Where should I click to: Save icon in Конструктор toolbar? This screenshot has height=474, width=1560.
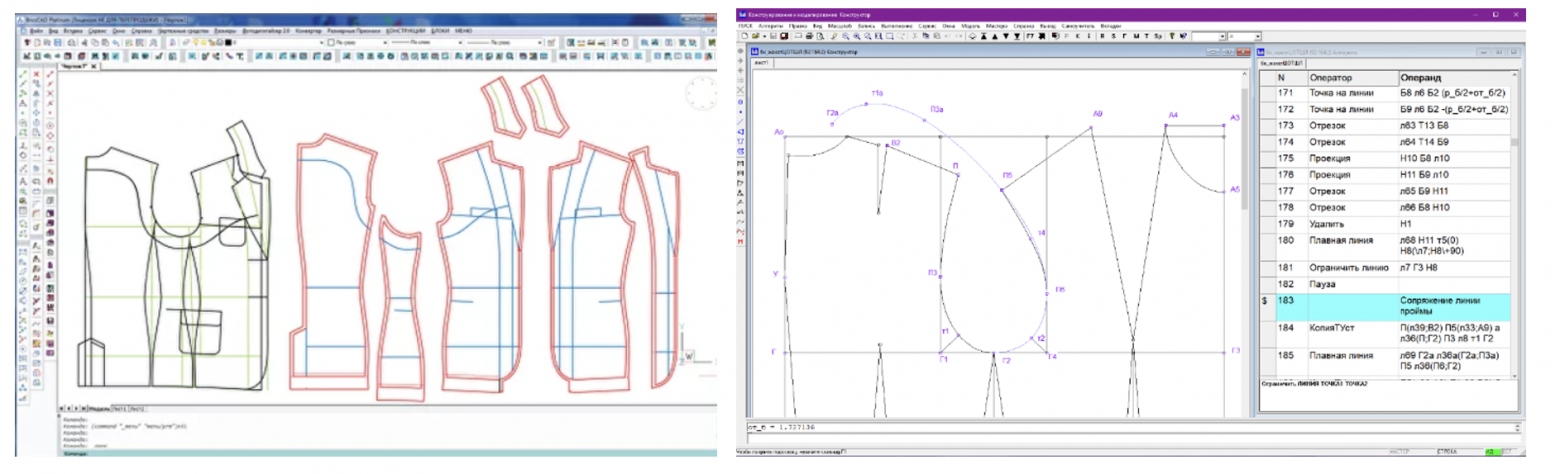(773, 36)
